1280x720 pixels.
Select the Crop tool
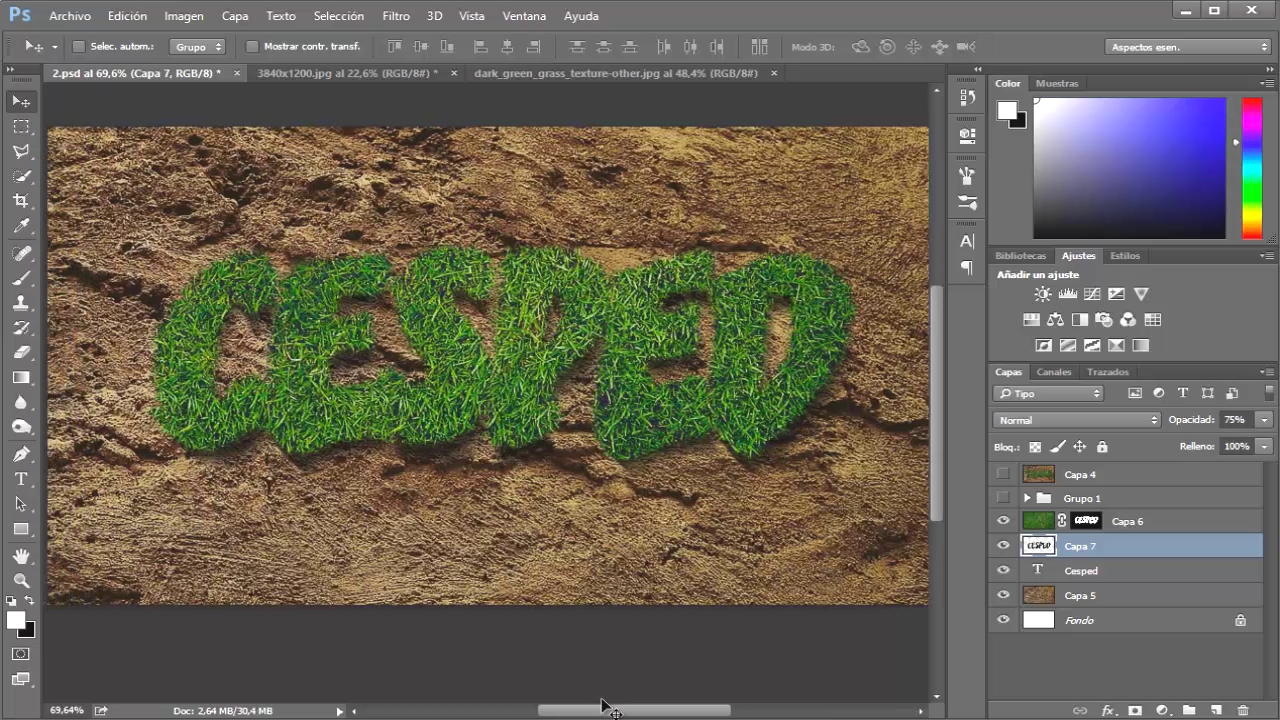point(21,202)
